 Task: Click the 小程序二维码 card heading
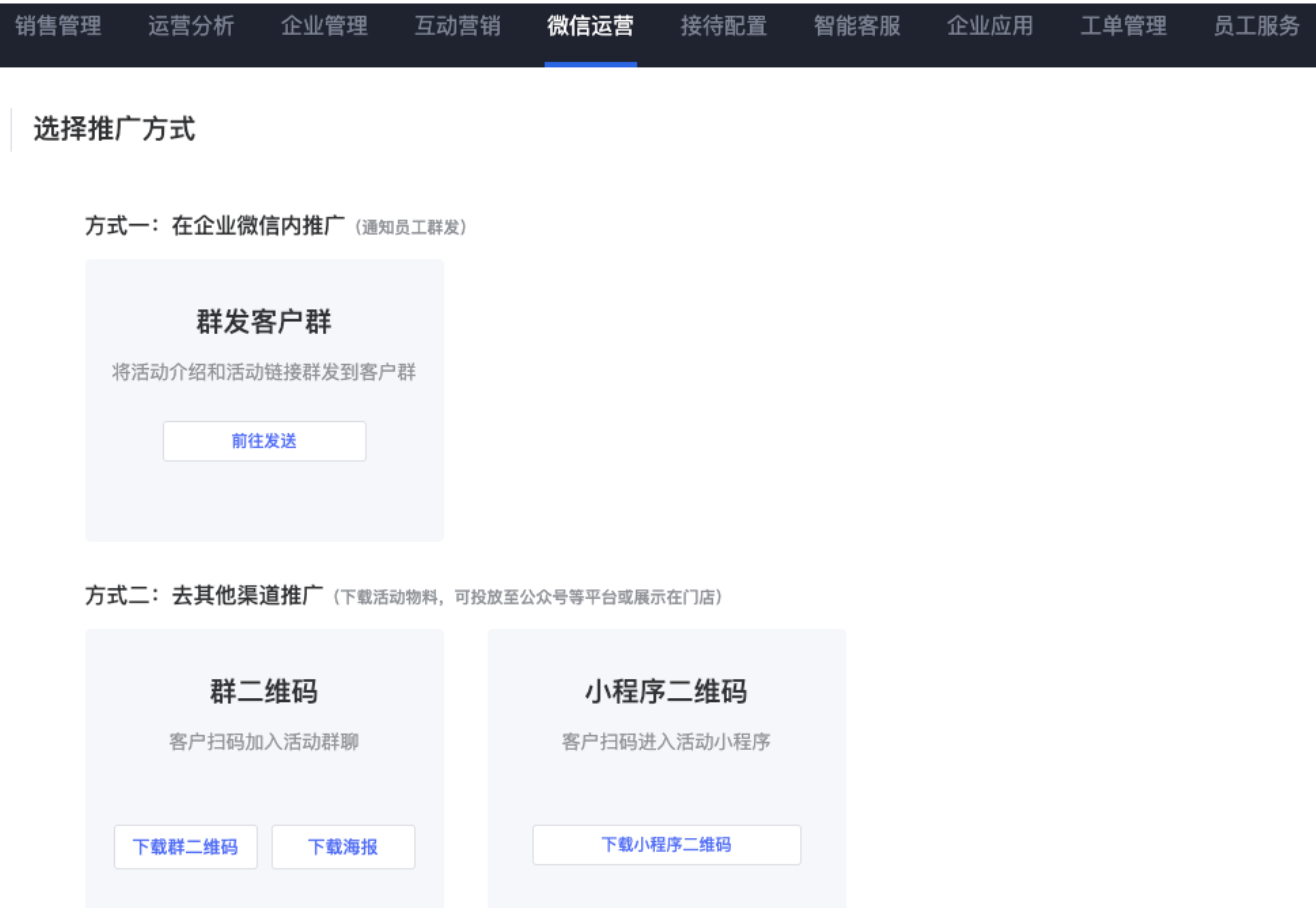[666, 691]
